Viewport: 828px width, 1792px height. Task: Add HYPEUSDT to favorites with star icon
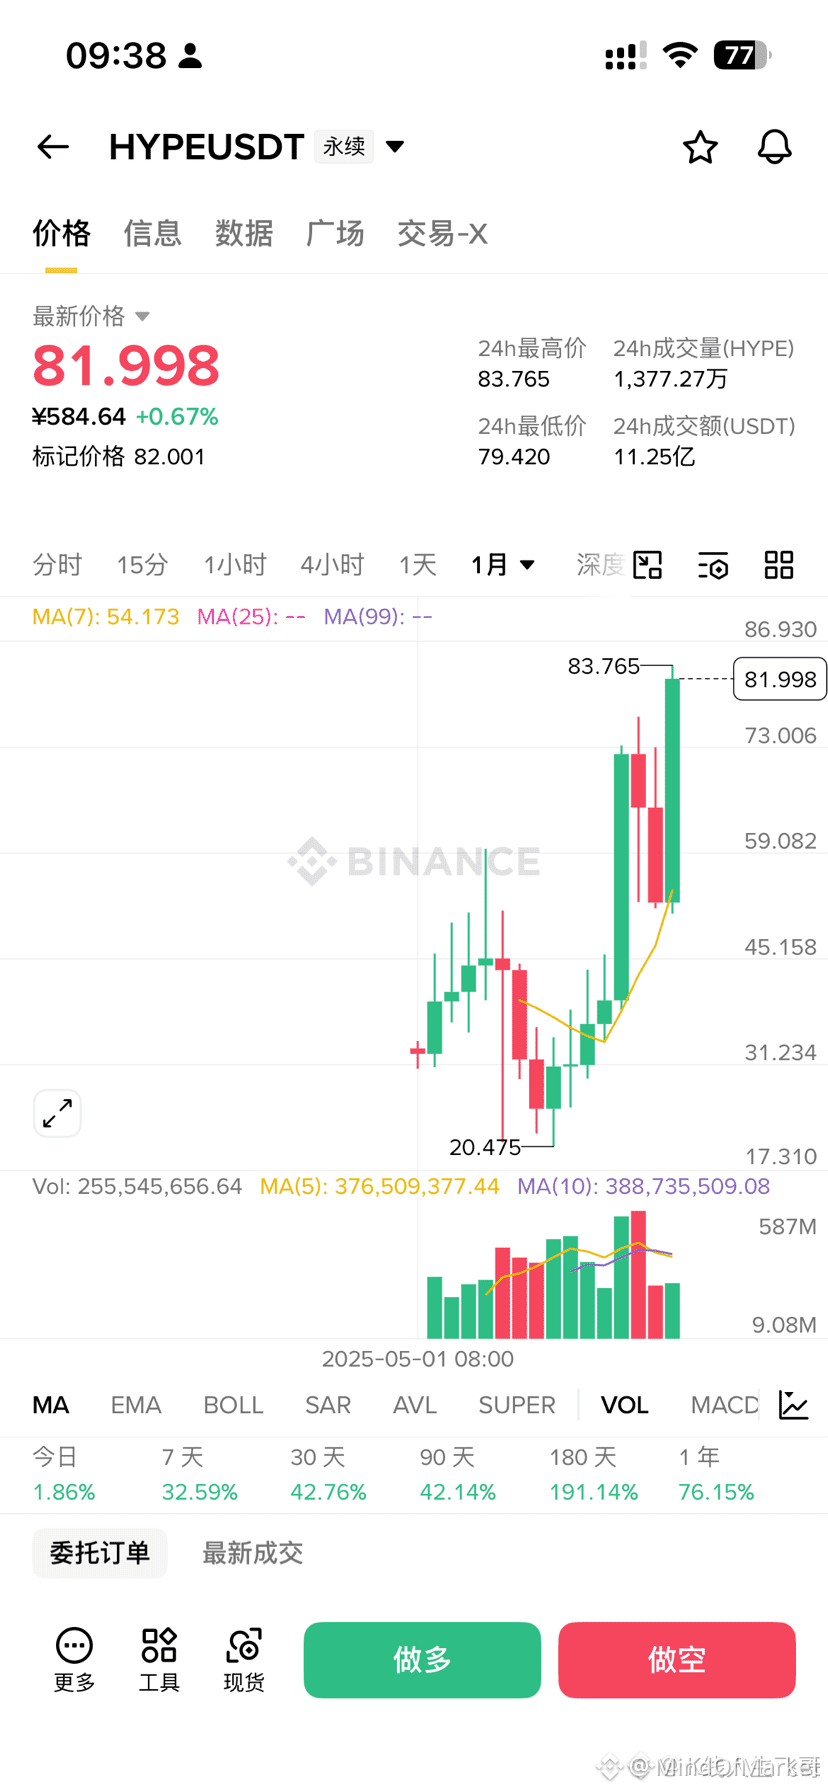click(700, 147)
